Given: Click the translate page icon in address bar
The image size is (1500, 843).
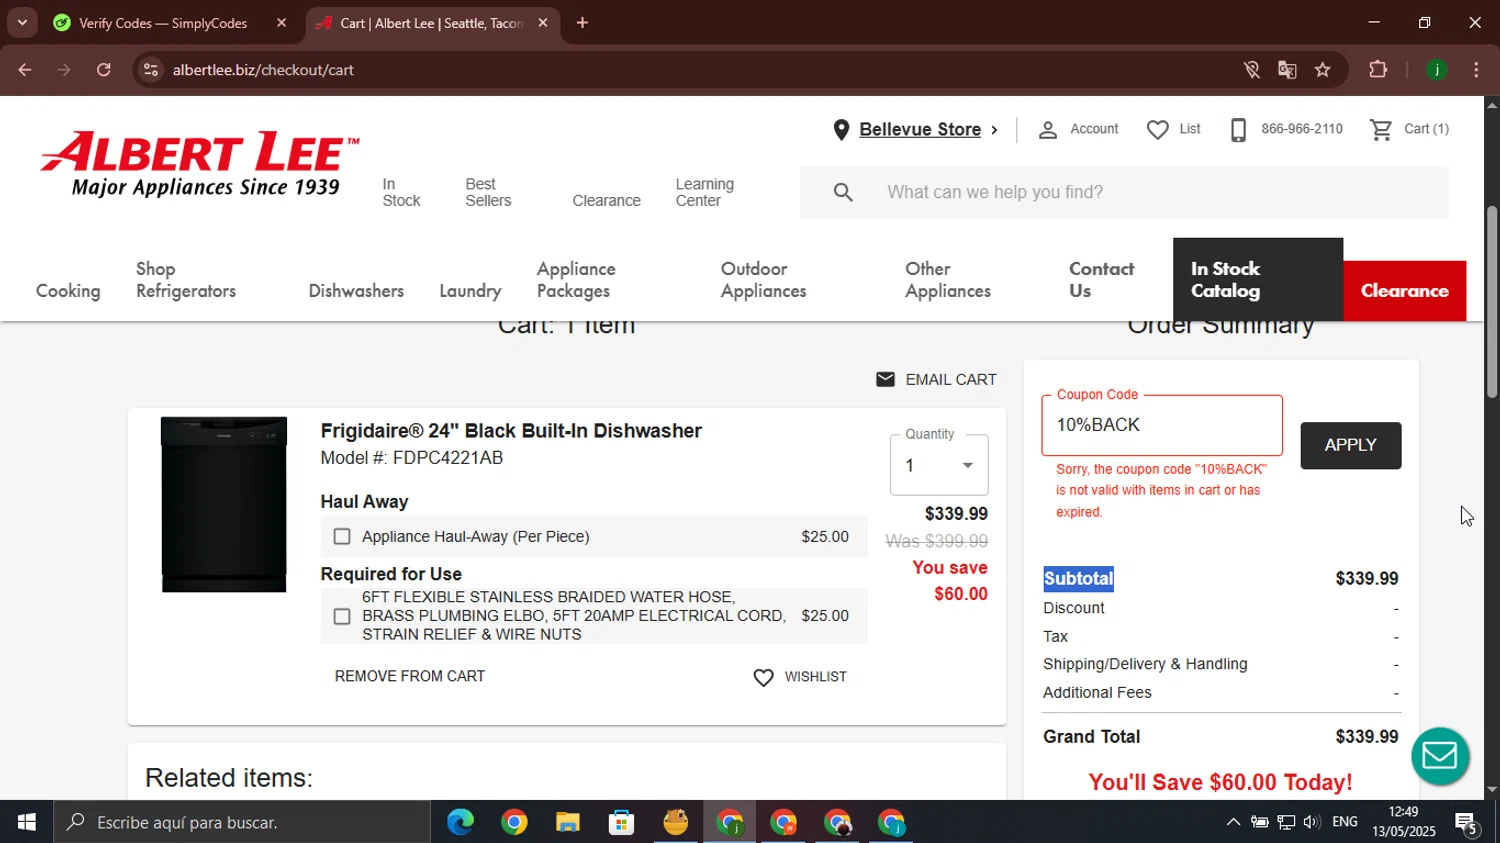Looking at the screenshot, I should coord(1287,70).
